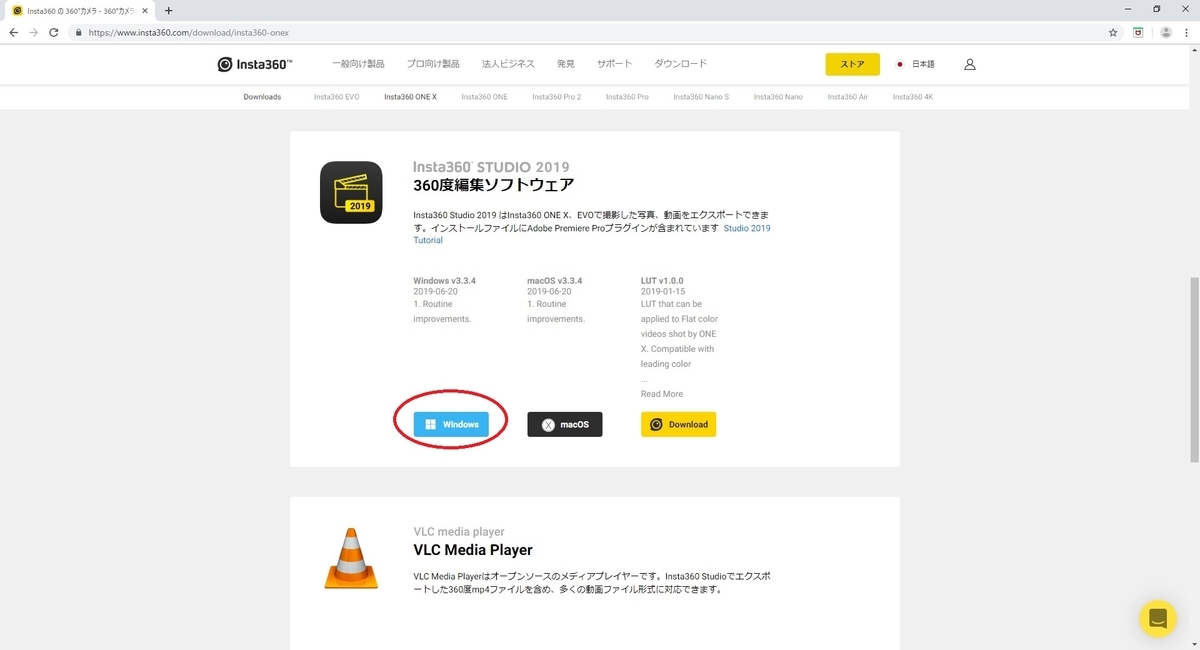Select Insta360 ONE X tab

[x=410, y=97]
